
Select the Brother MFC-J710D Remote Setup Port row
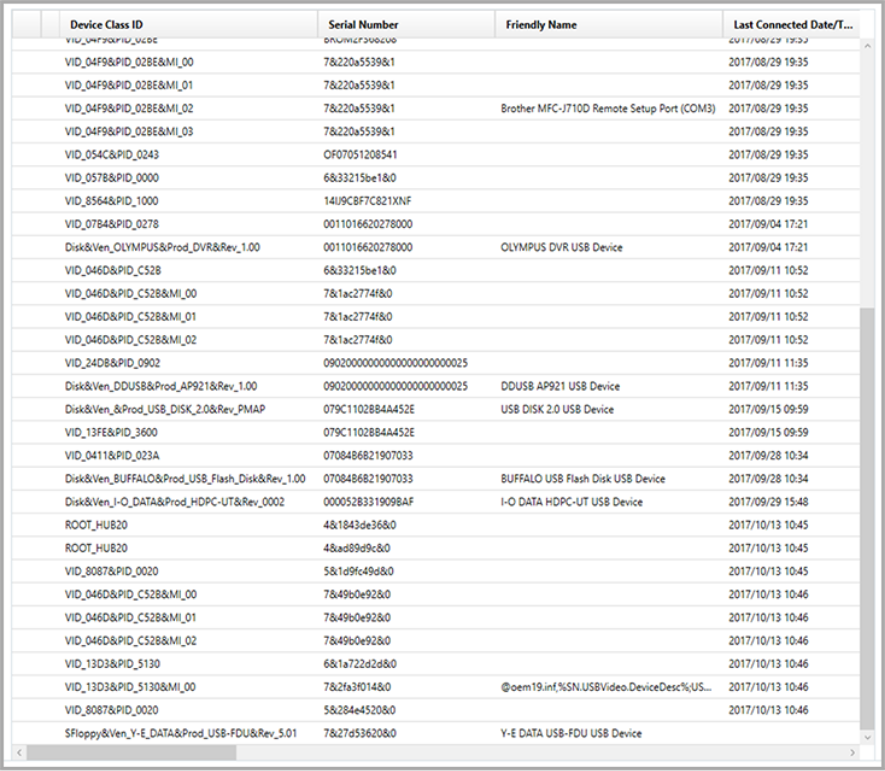608,108
